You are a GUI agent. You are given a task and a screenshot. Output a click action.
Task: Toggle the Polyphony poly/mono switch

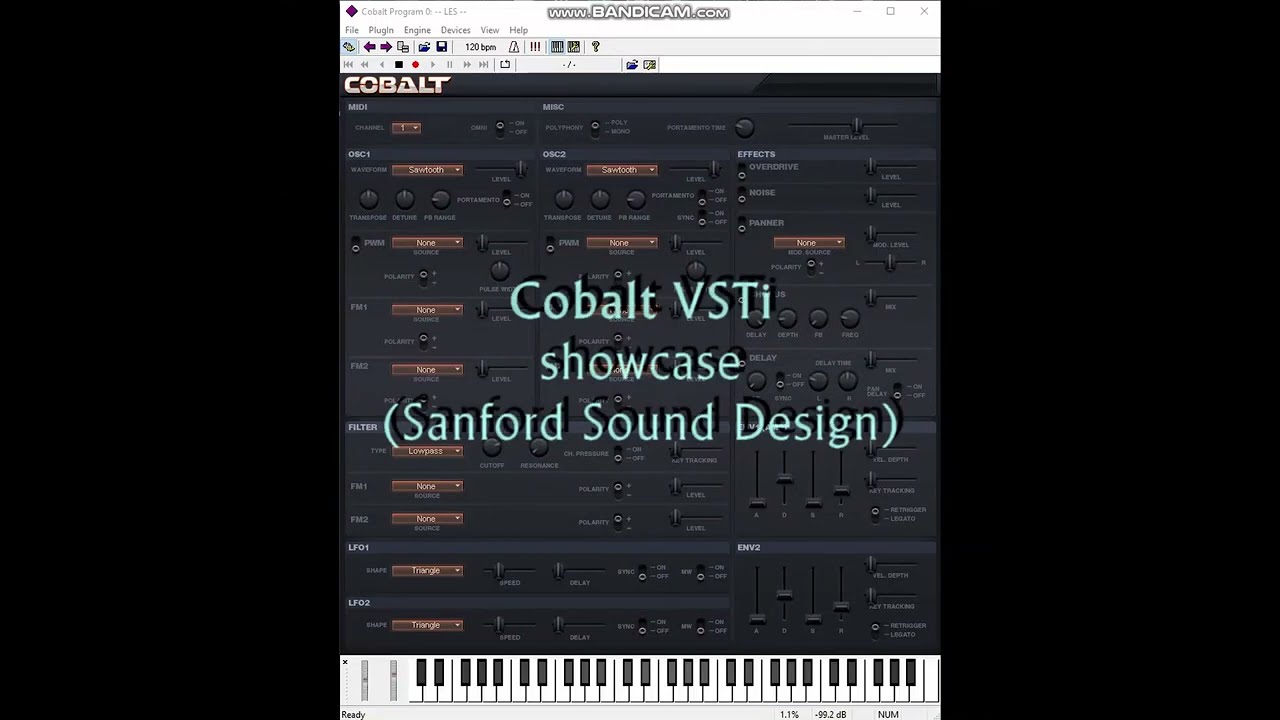click(x=595, y=127)
